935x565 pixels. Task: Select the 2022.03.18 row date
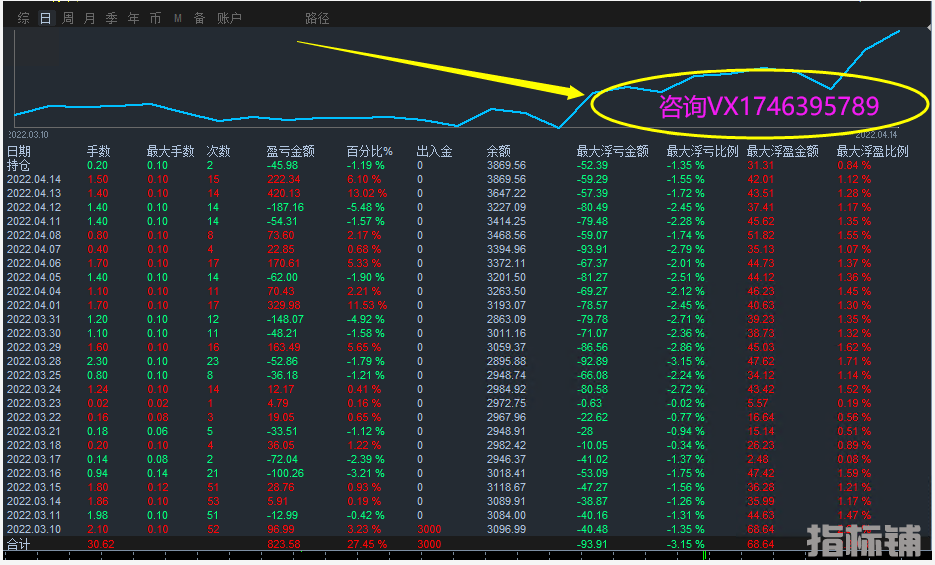click(33, 445)
